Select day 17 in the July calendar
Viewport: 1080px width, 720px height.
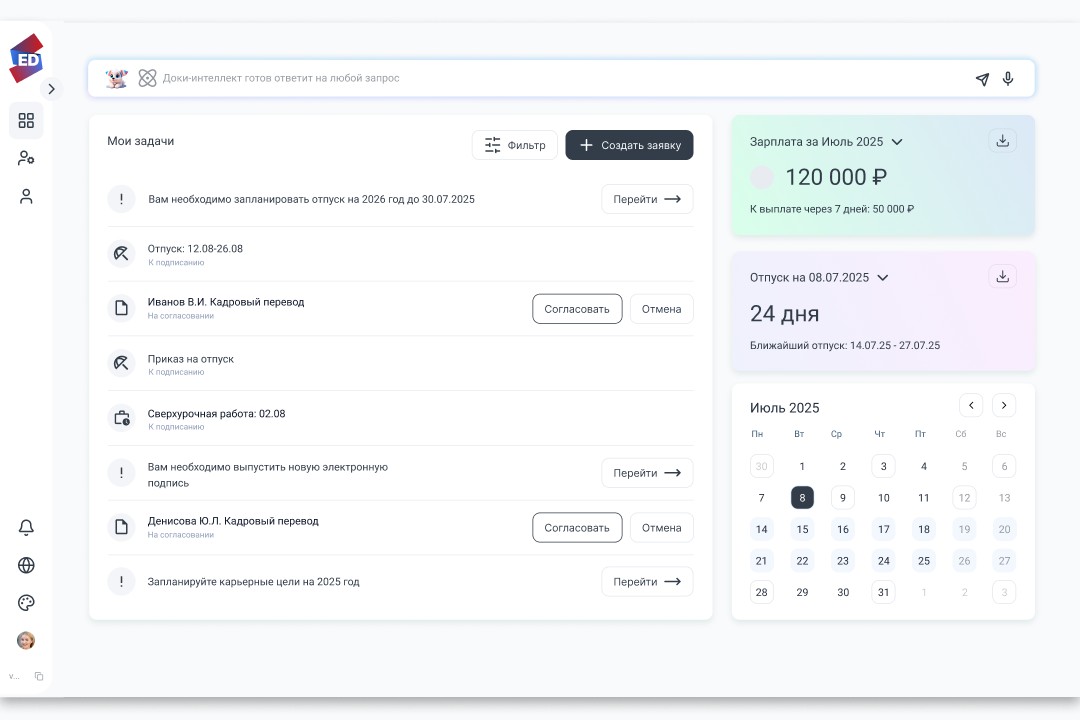(x=883, y=529)
